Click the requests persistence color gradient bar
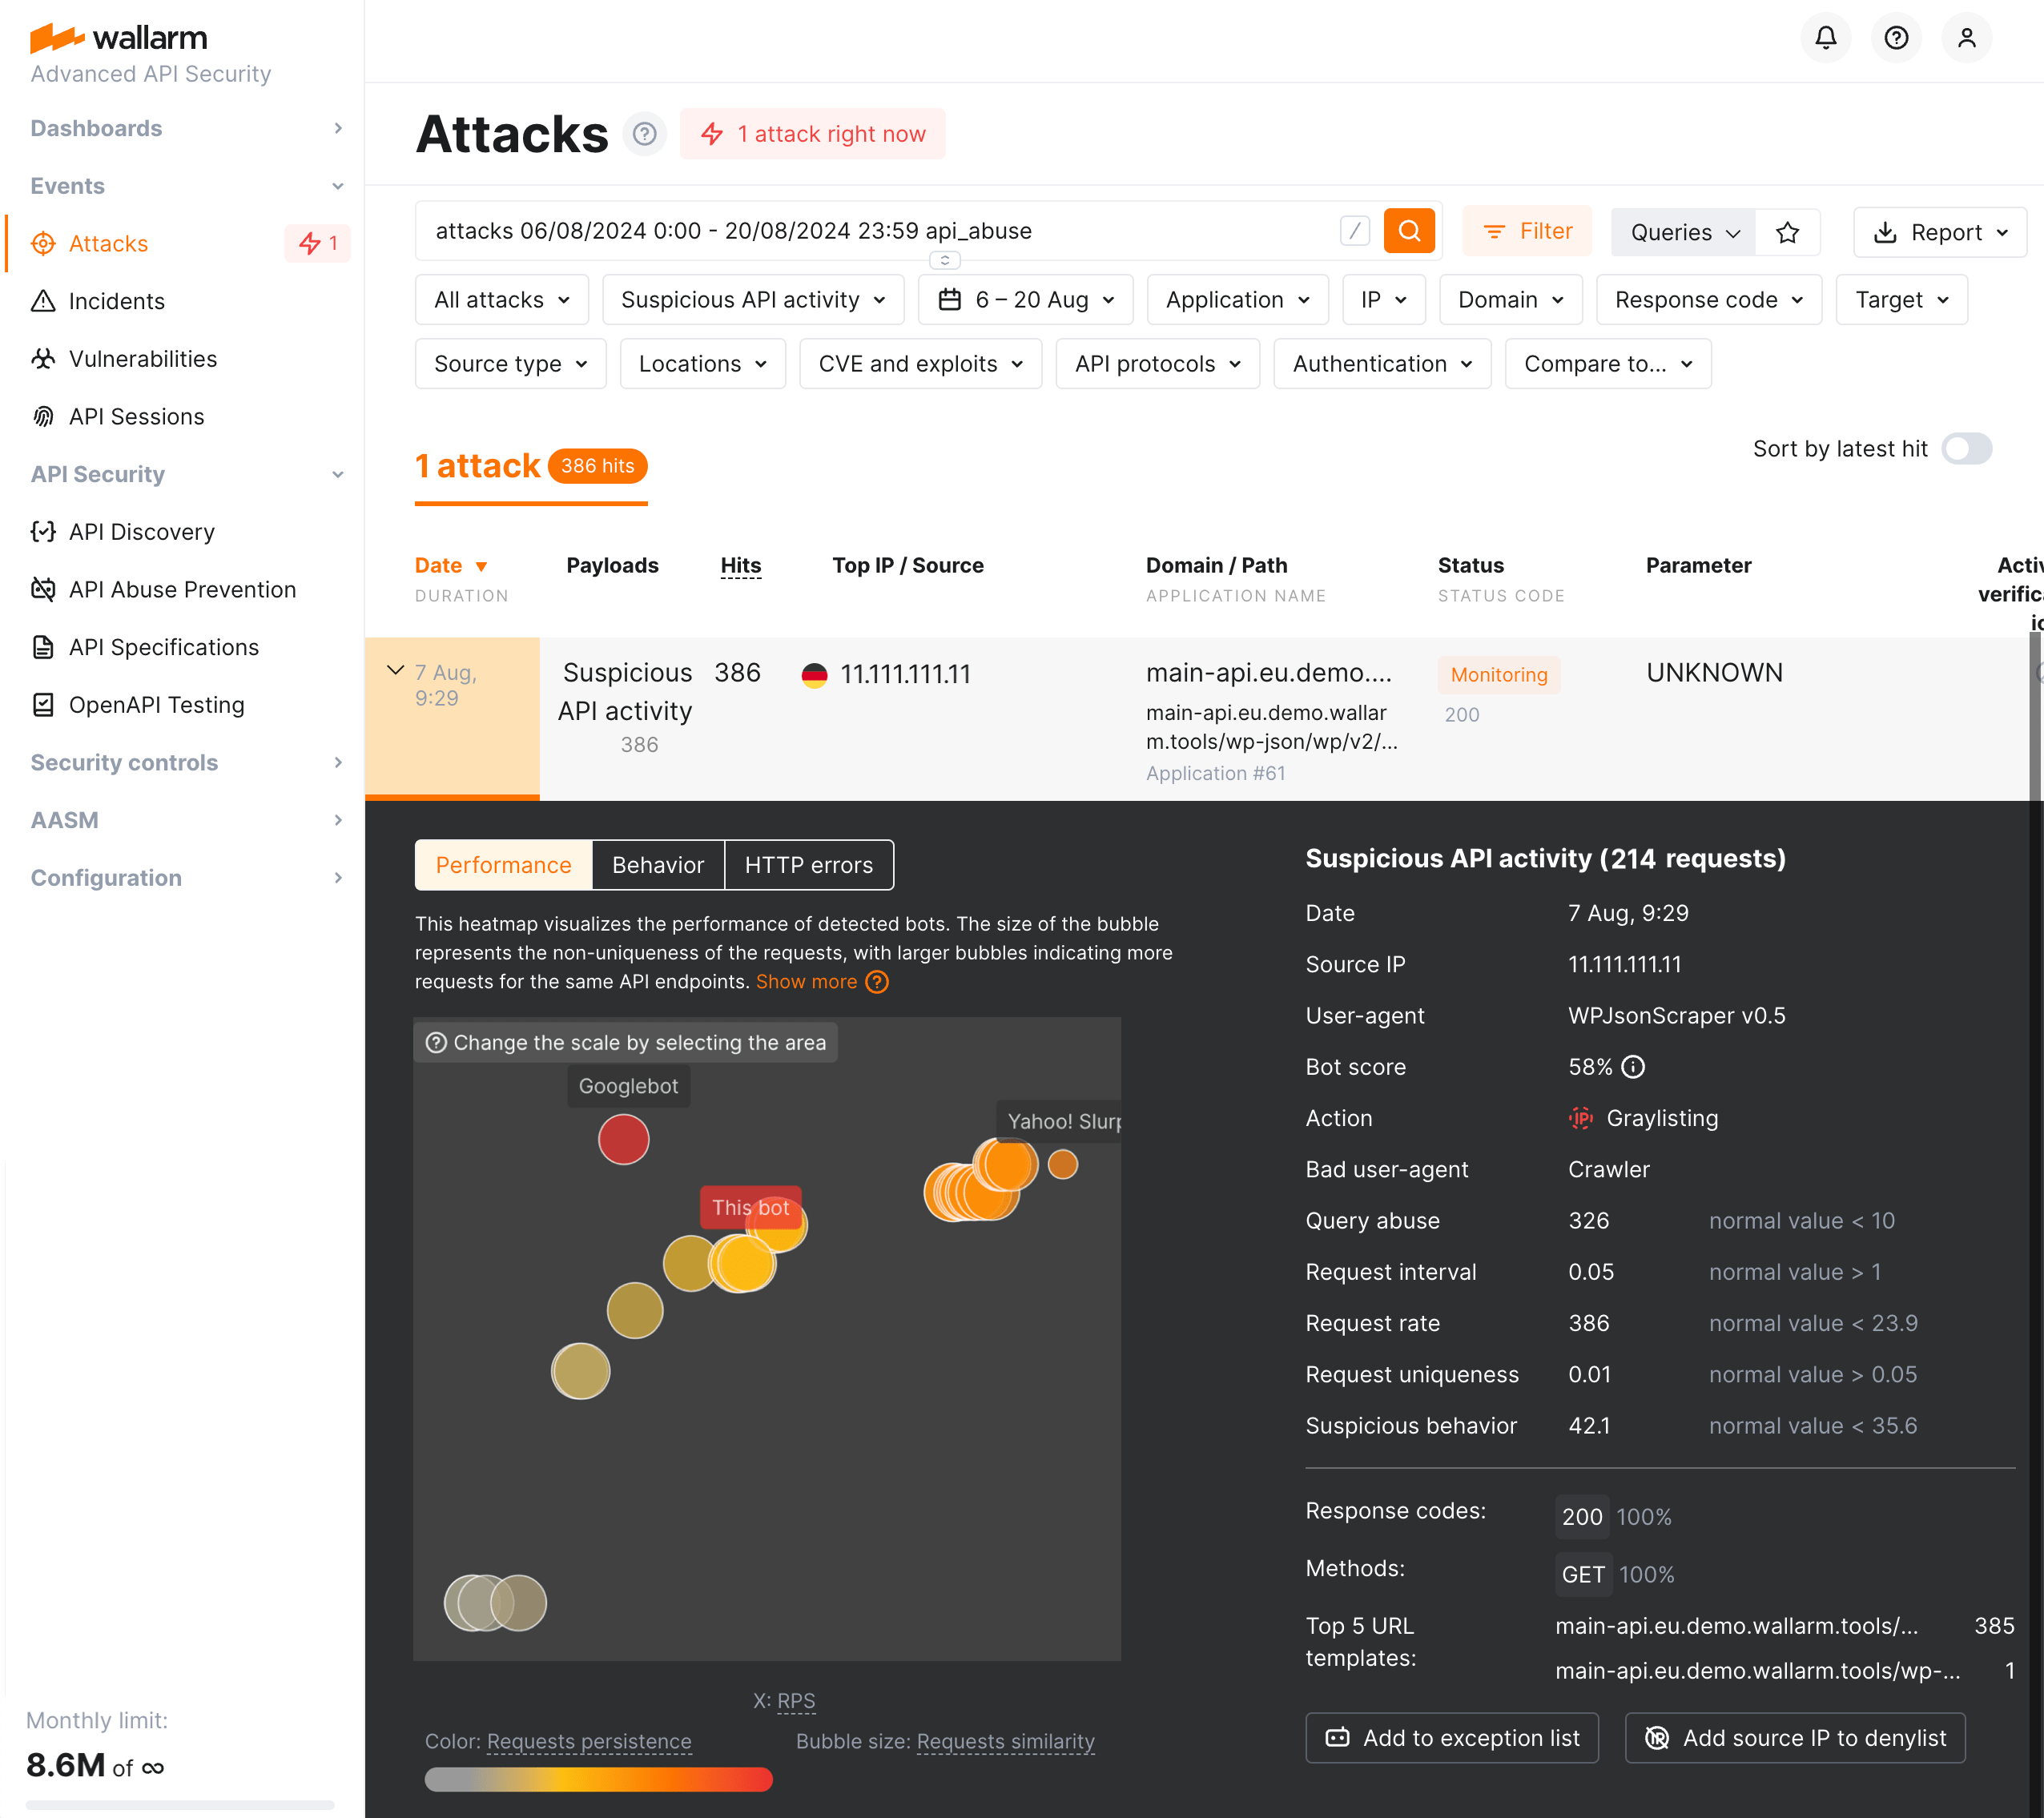The image size is (2044, 1818). [x=598, y=1779]
